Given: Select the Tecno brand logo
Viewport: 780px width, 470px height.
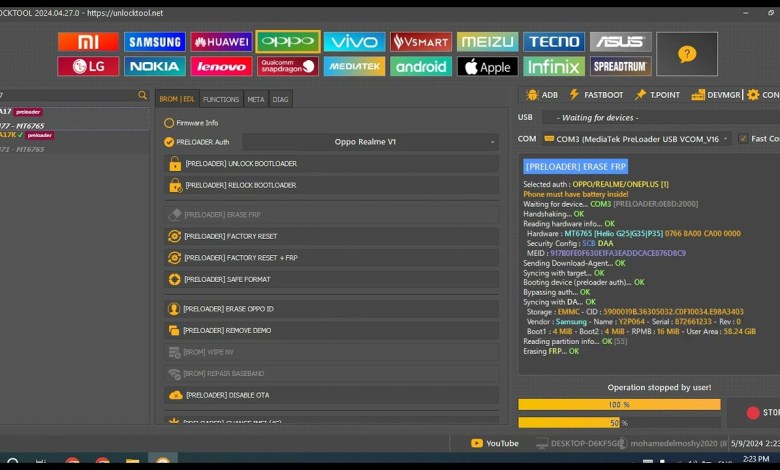Looking at the screenshot, I should click(554, 42).
